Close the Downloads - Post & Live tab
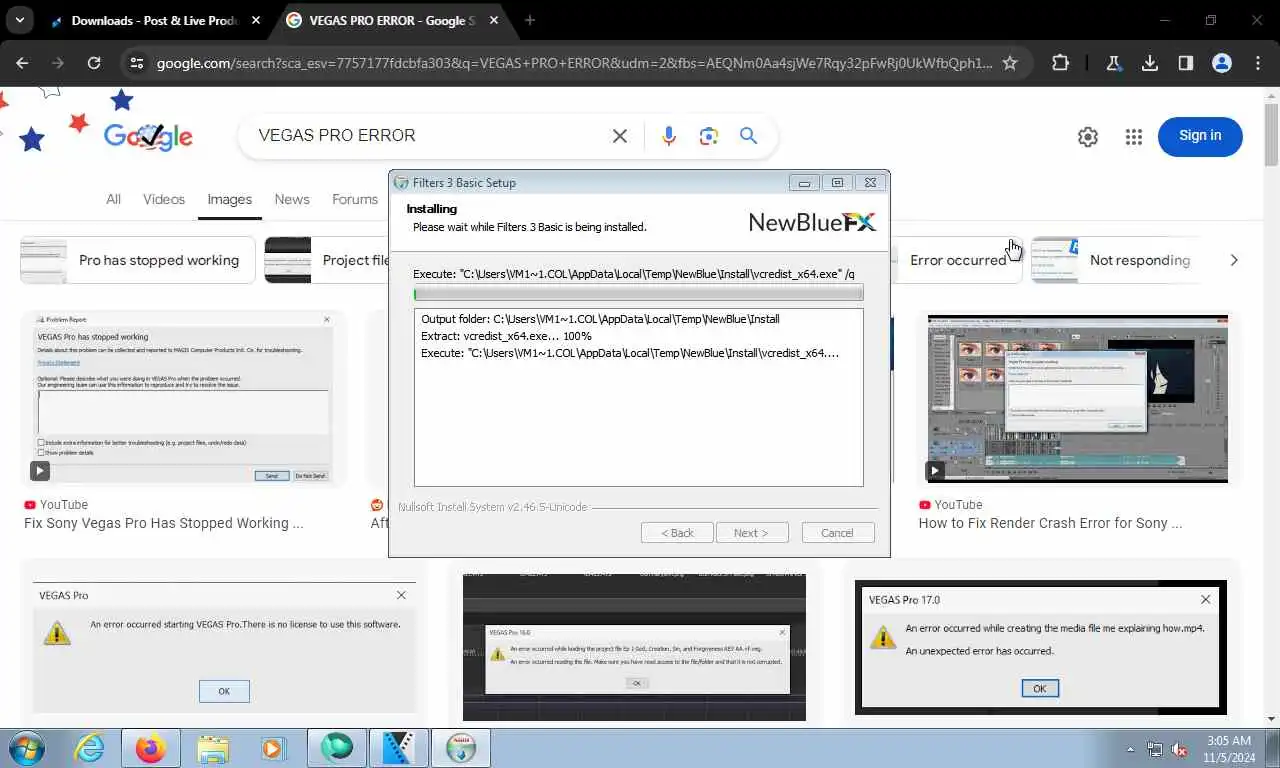Viewport: 1280px width, 768px height. point(256,20)
